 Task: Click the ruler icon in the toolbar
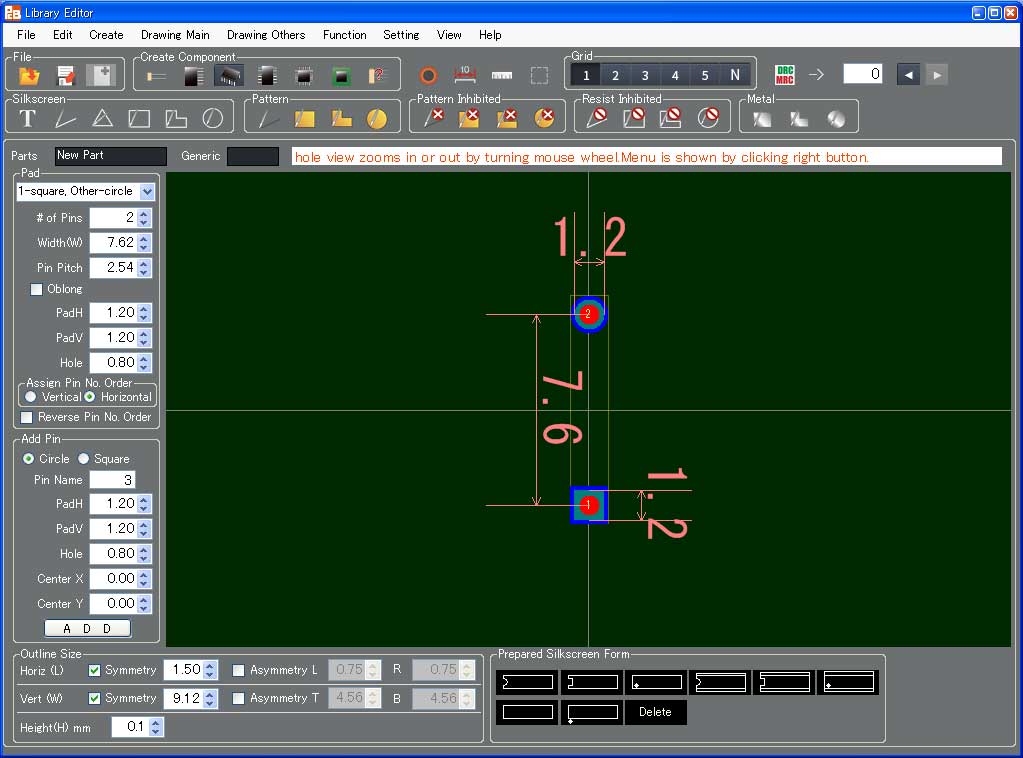[x=502, y=76]
